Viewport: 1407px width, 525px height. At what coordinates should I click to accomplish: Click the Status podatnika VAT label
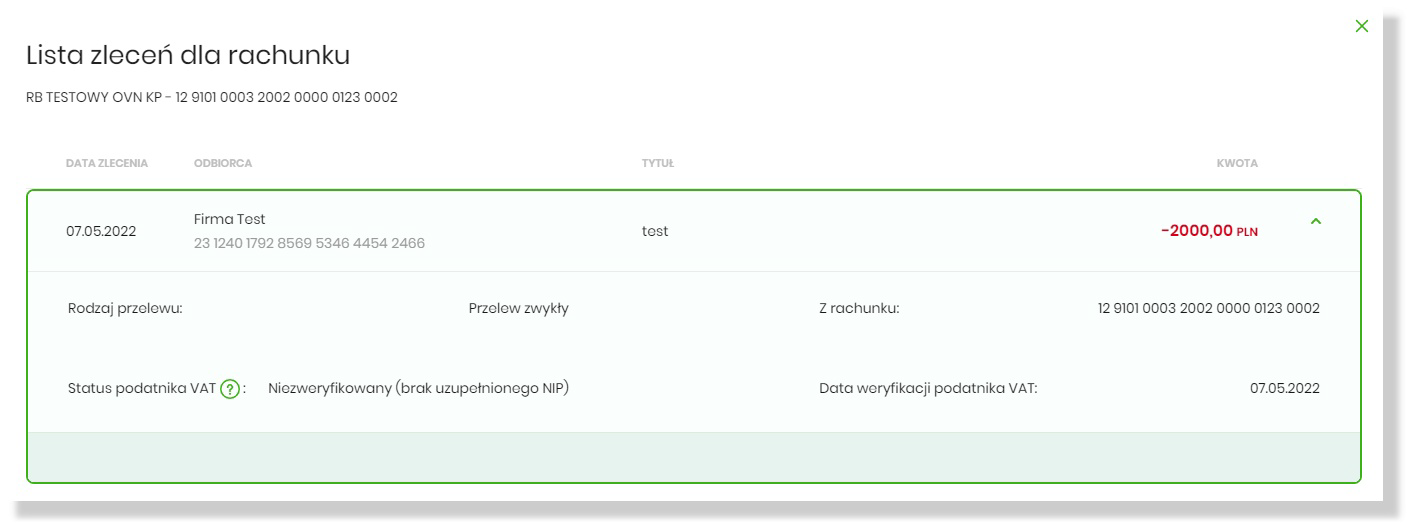[x=141, y=389]
